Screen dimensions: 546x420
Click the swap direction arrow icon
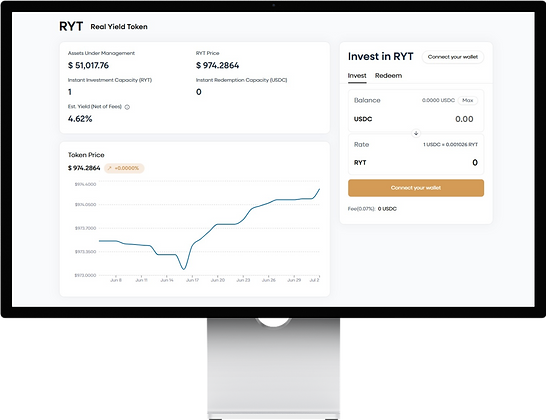click(x=416, y=133)
